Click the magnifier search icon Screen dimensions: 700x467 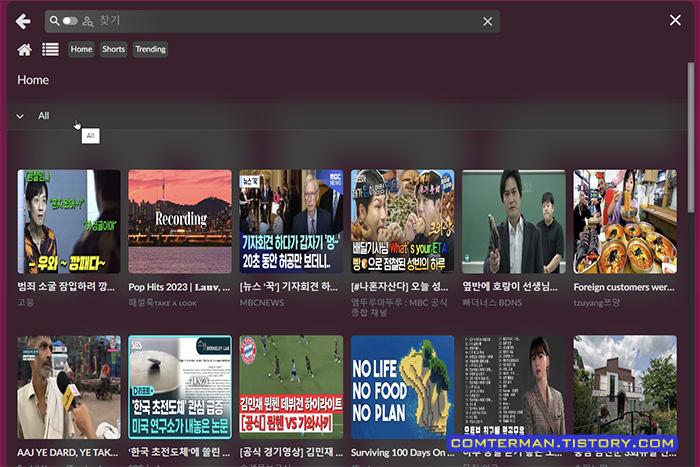[54, 21]
